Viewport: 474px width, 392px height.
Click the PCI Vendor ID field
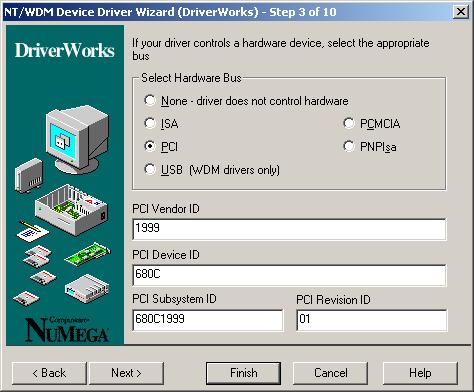click(289, 229)
